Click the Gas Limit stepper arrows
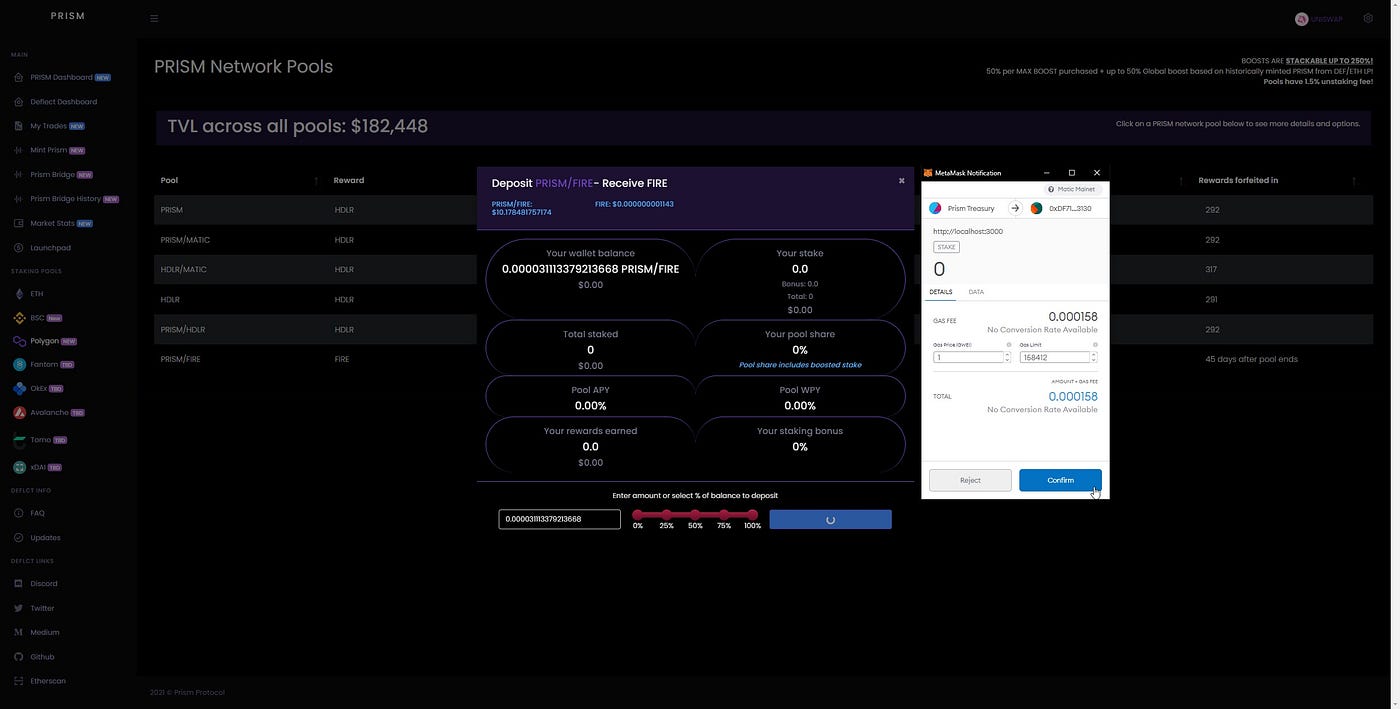The image size is (1400, 709). pyautogui.click(x=1094, y=357)
